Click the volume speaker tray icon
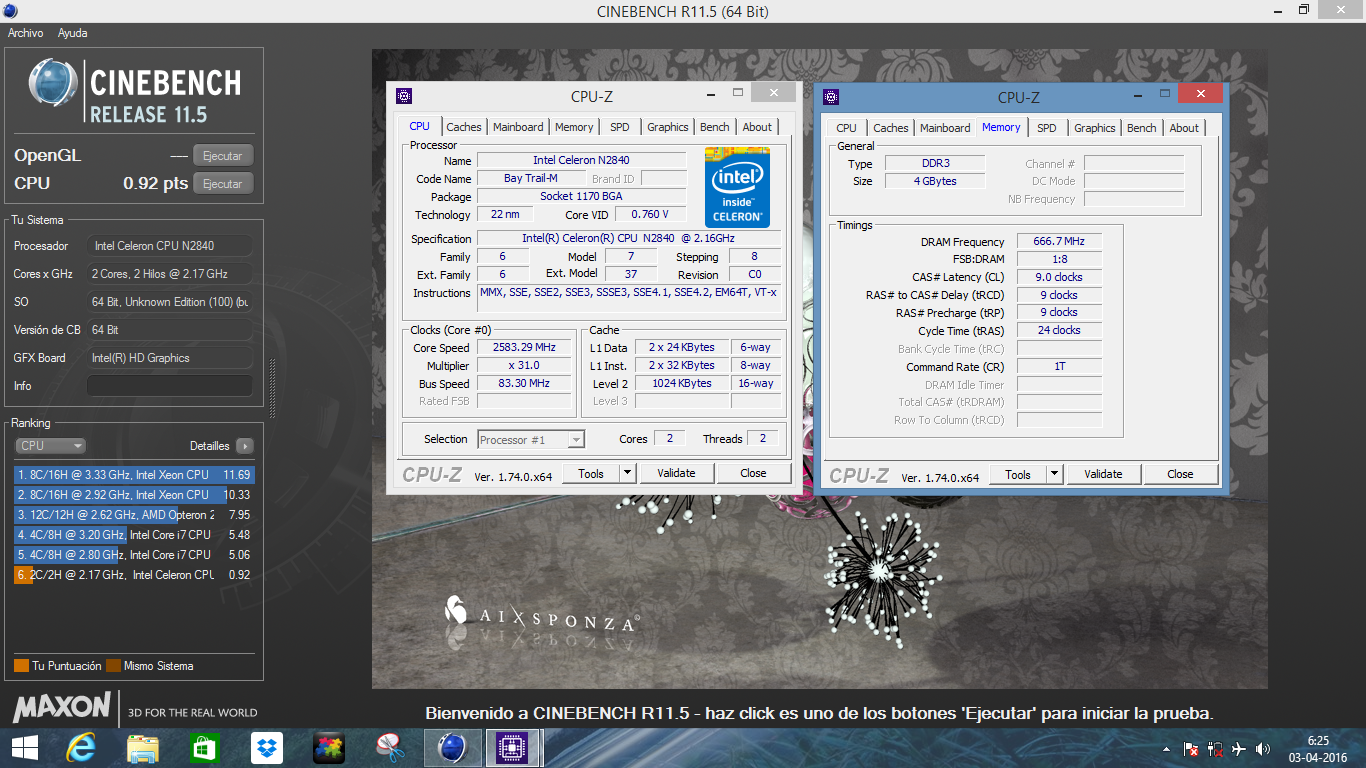Screen dimensions: 1366x768 tap(1263, 749)
